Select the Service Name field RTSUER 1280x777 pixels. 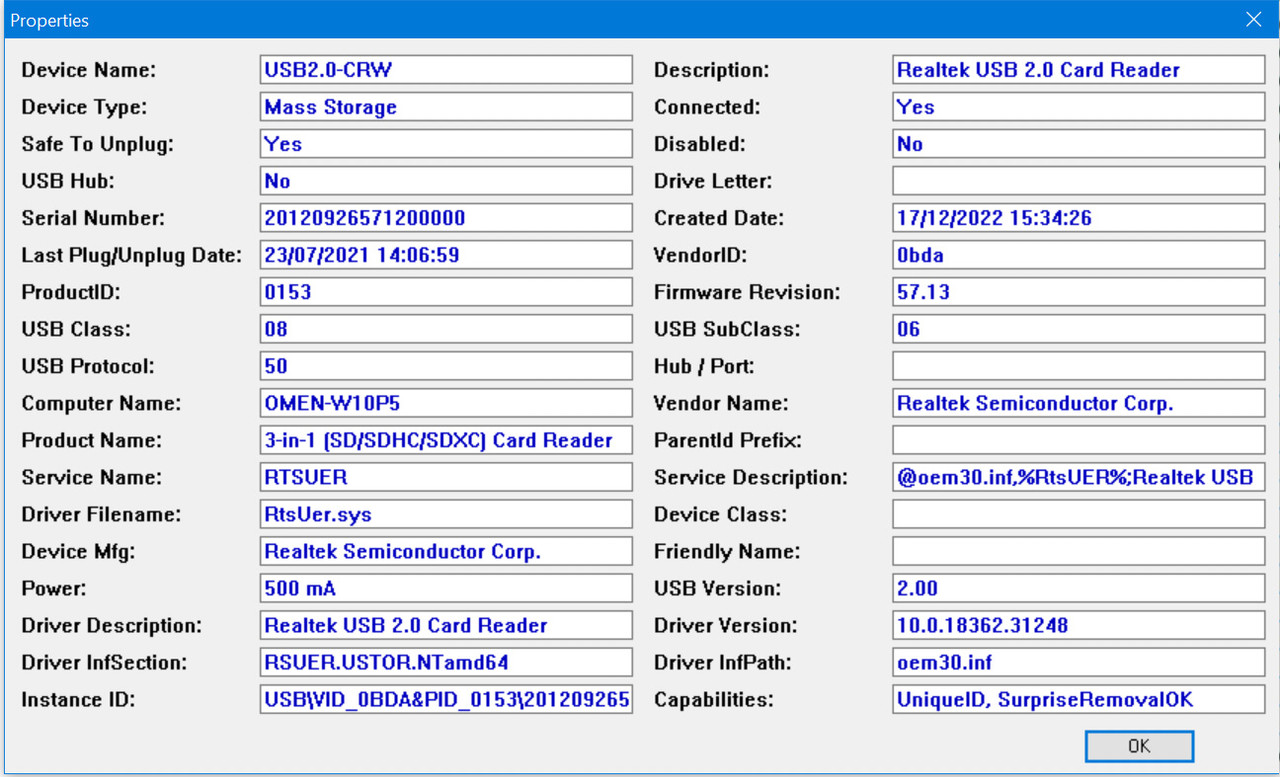coord(446,477)
